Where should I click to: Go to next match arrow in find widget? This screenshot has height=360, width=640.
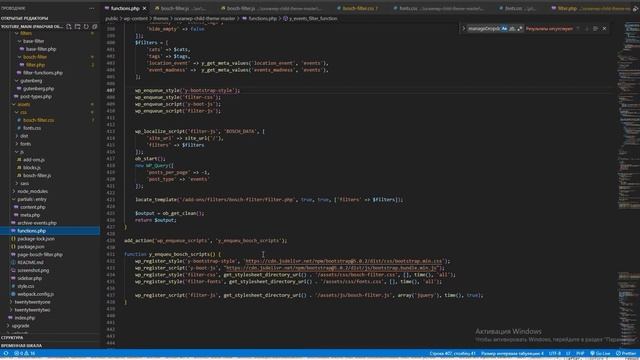click(587, 29)
